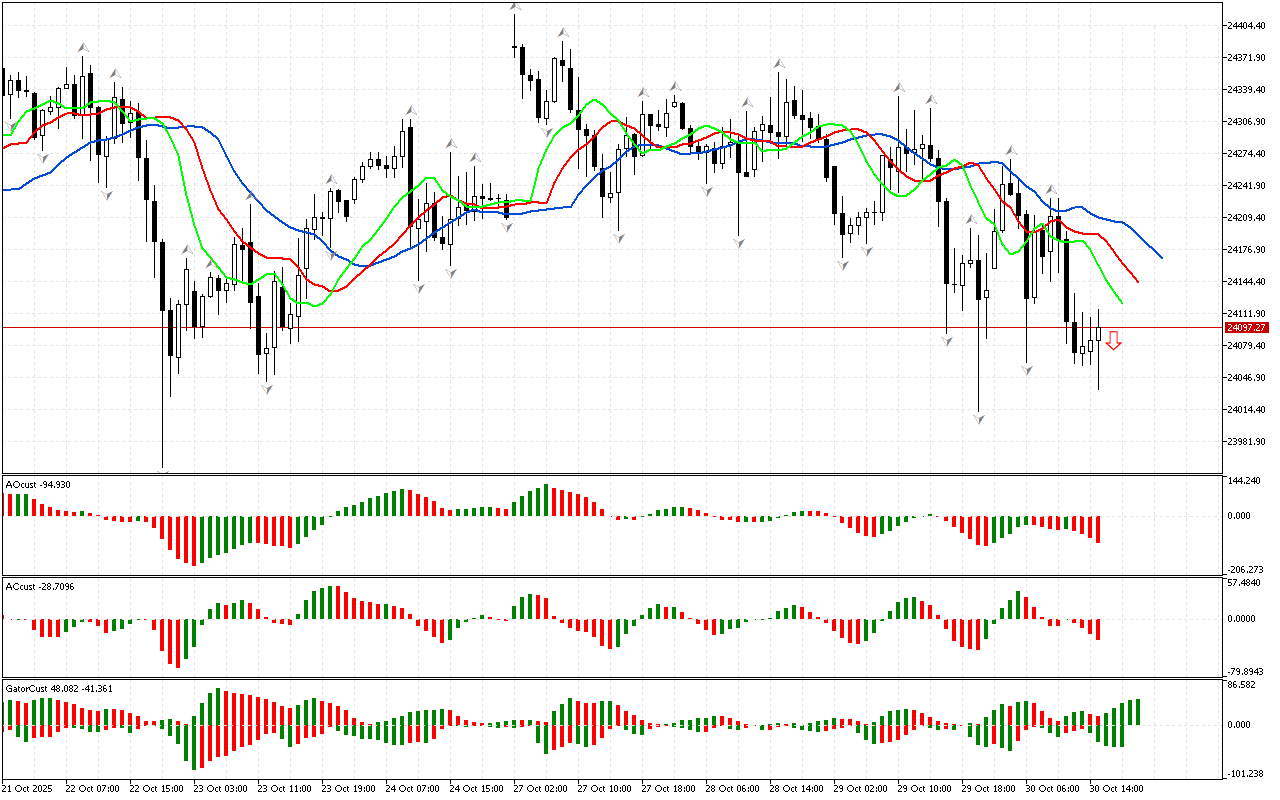Click the rightmost green GatorCust bar
The height and width of the screenshot is (800, 1280).
click(x=1138, y=712)
